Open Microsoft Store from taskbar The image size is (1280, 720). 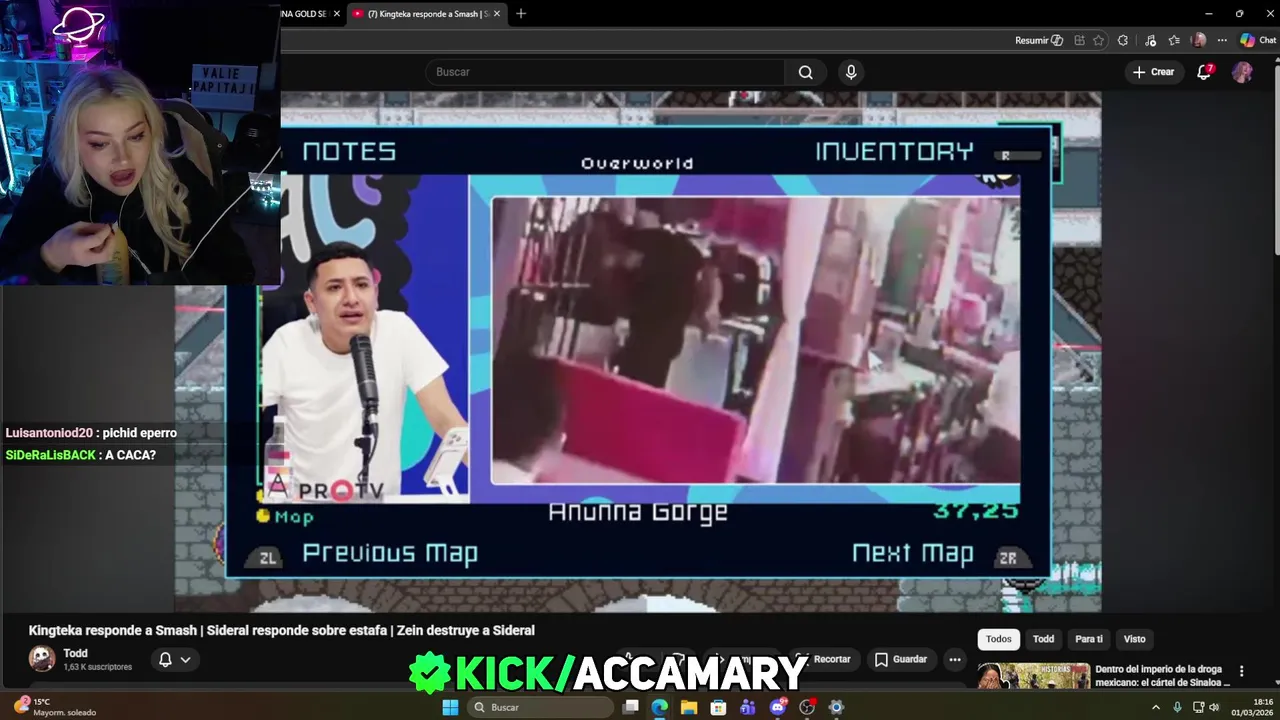coord(718,707)
